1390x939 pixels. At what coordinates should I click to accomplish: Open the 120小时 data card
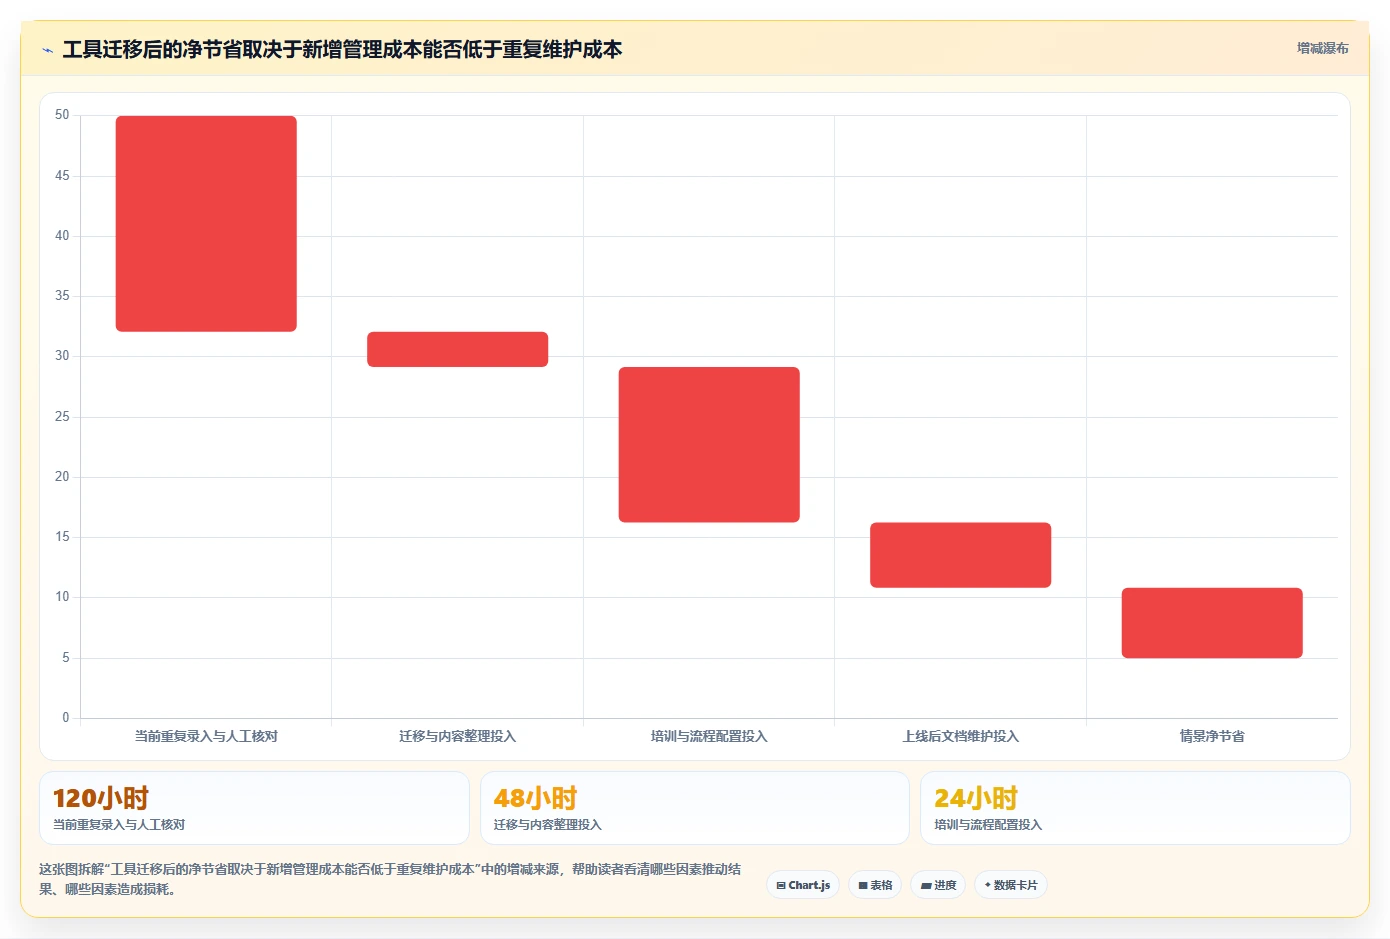pyautogui.click(x=254, y=808)
